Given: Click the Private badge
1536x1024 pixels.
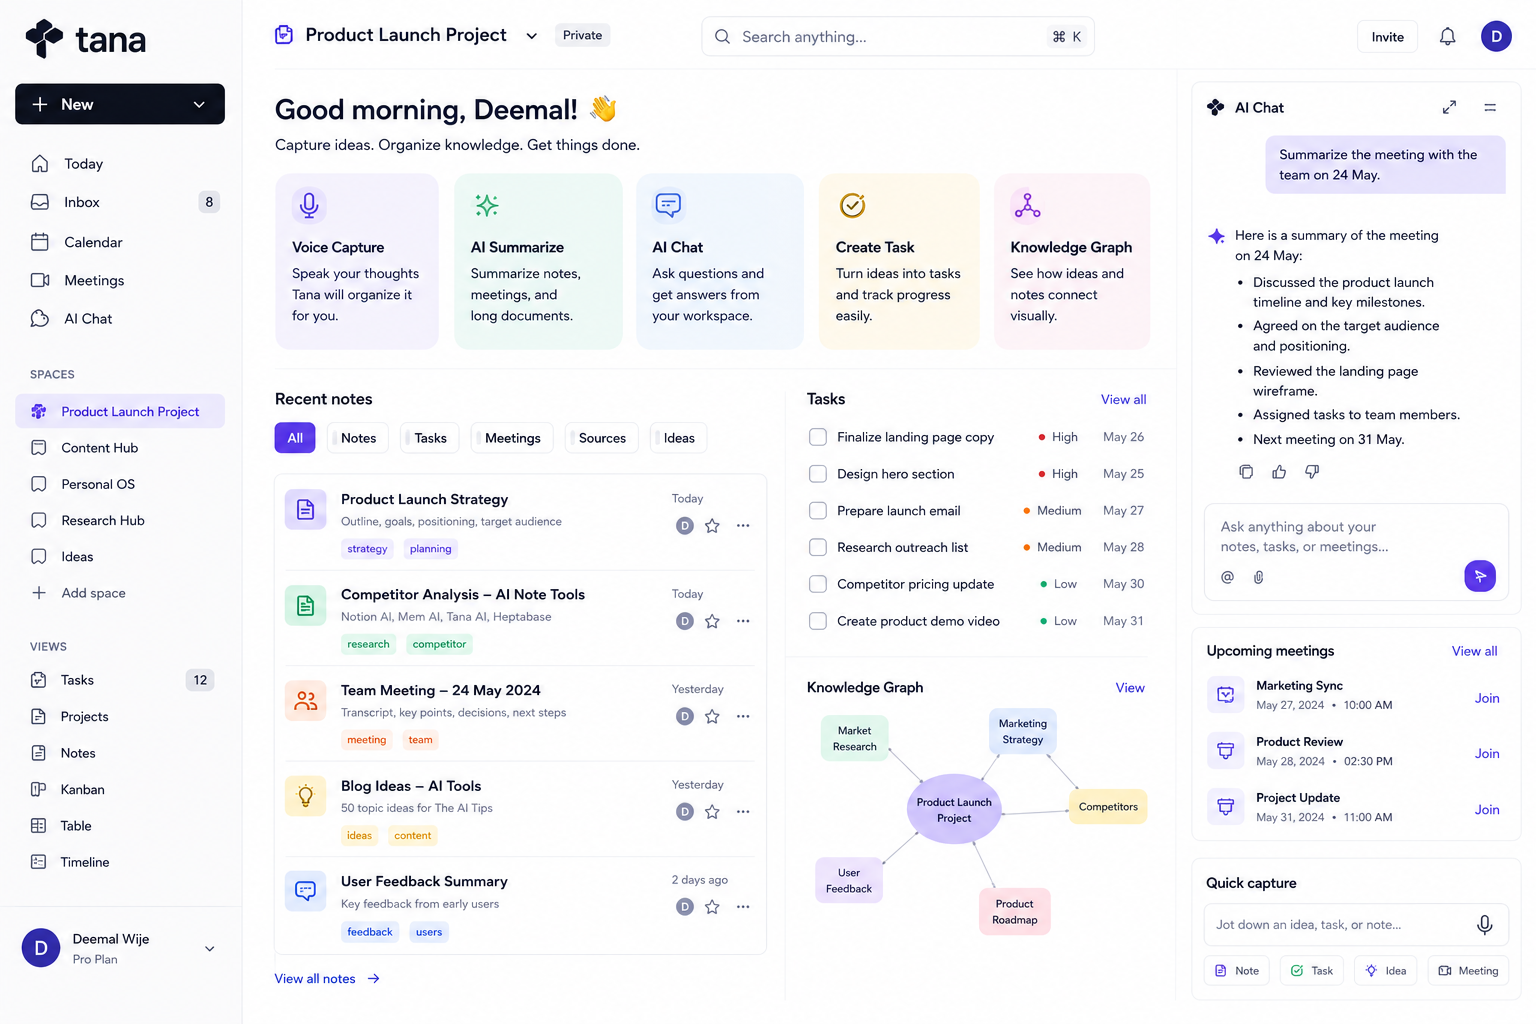Looking at the screenshot, I should click(x=582, y=35).
